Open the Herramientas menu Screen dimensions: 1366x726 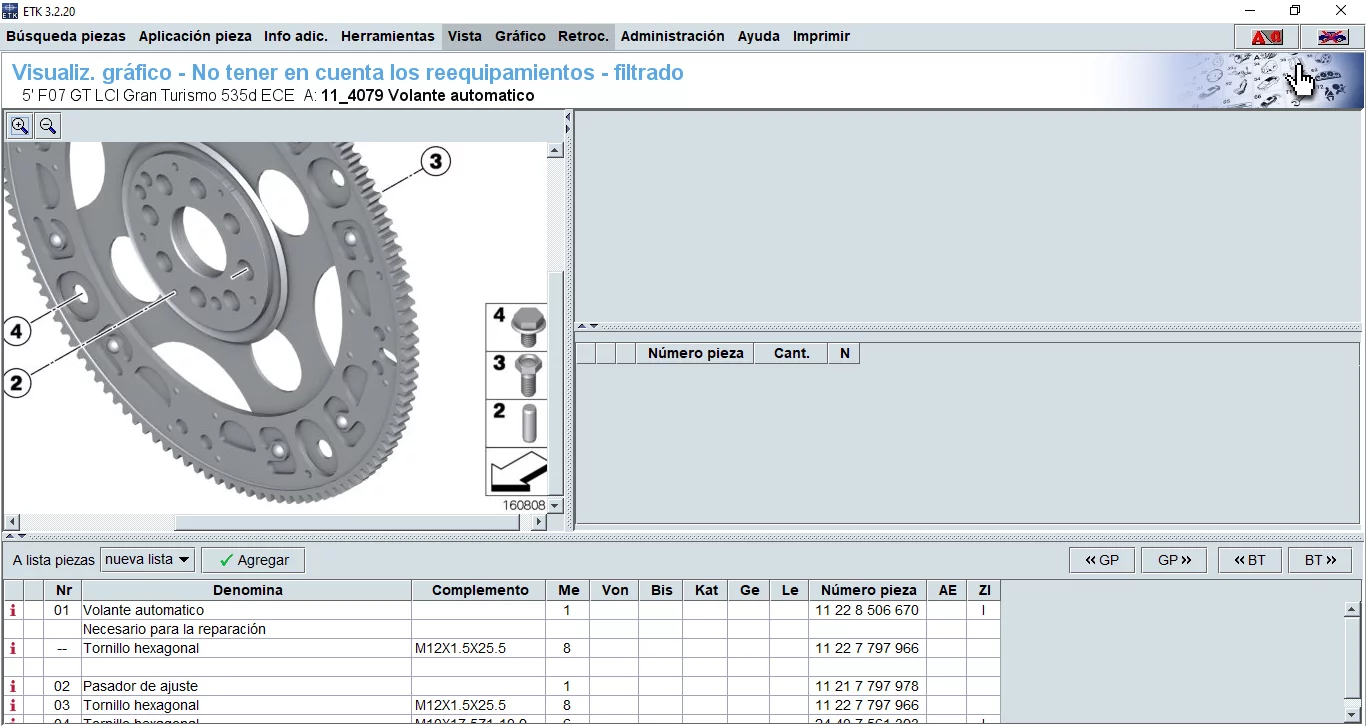(x=388, y=36)
